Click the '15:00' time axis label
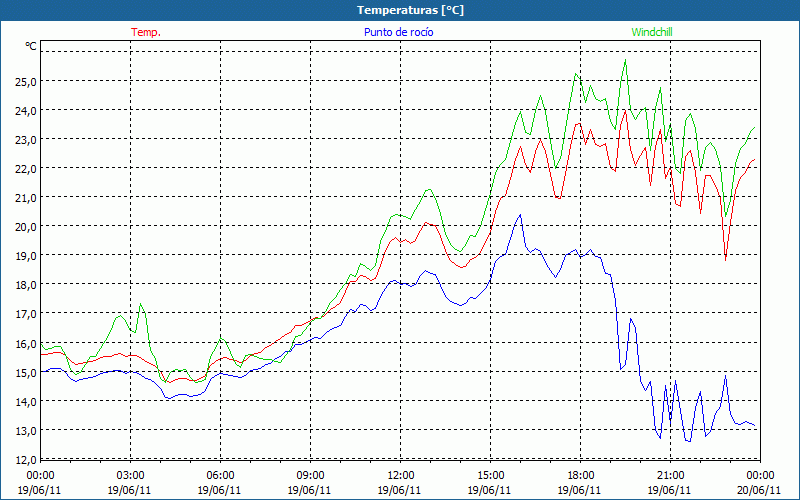 point(490,476)
